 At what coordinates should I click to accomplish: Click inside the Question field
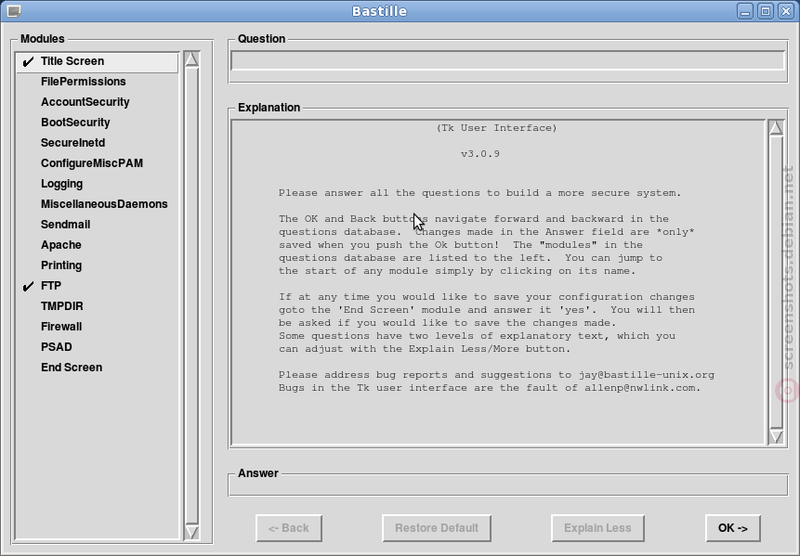(508, 61)
